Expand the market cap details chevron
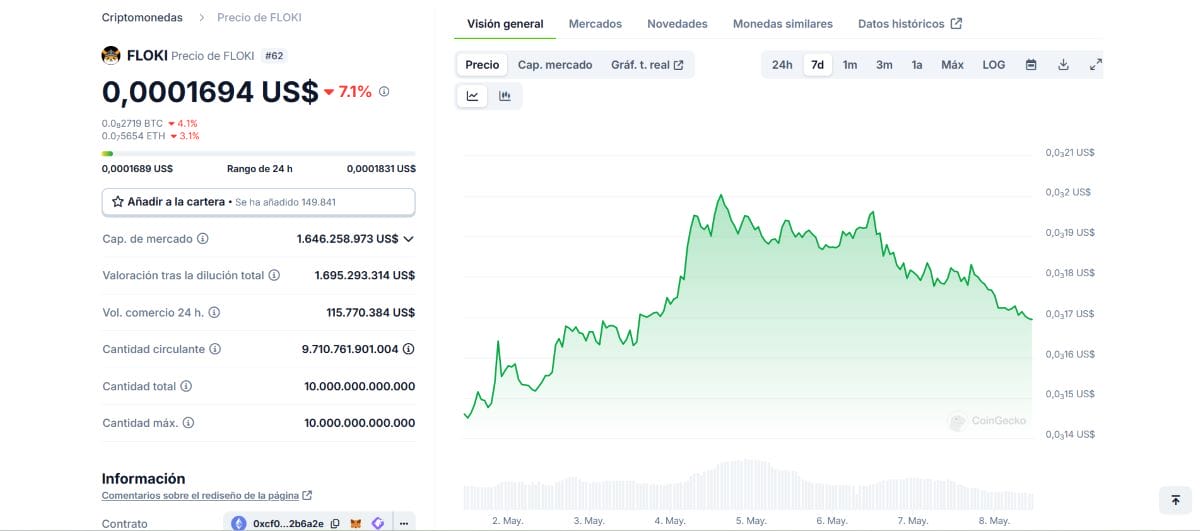The image size is (1200, 531). (408, 239)
